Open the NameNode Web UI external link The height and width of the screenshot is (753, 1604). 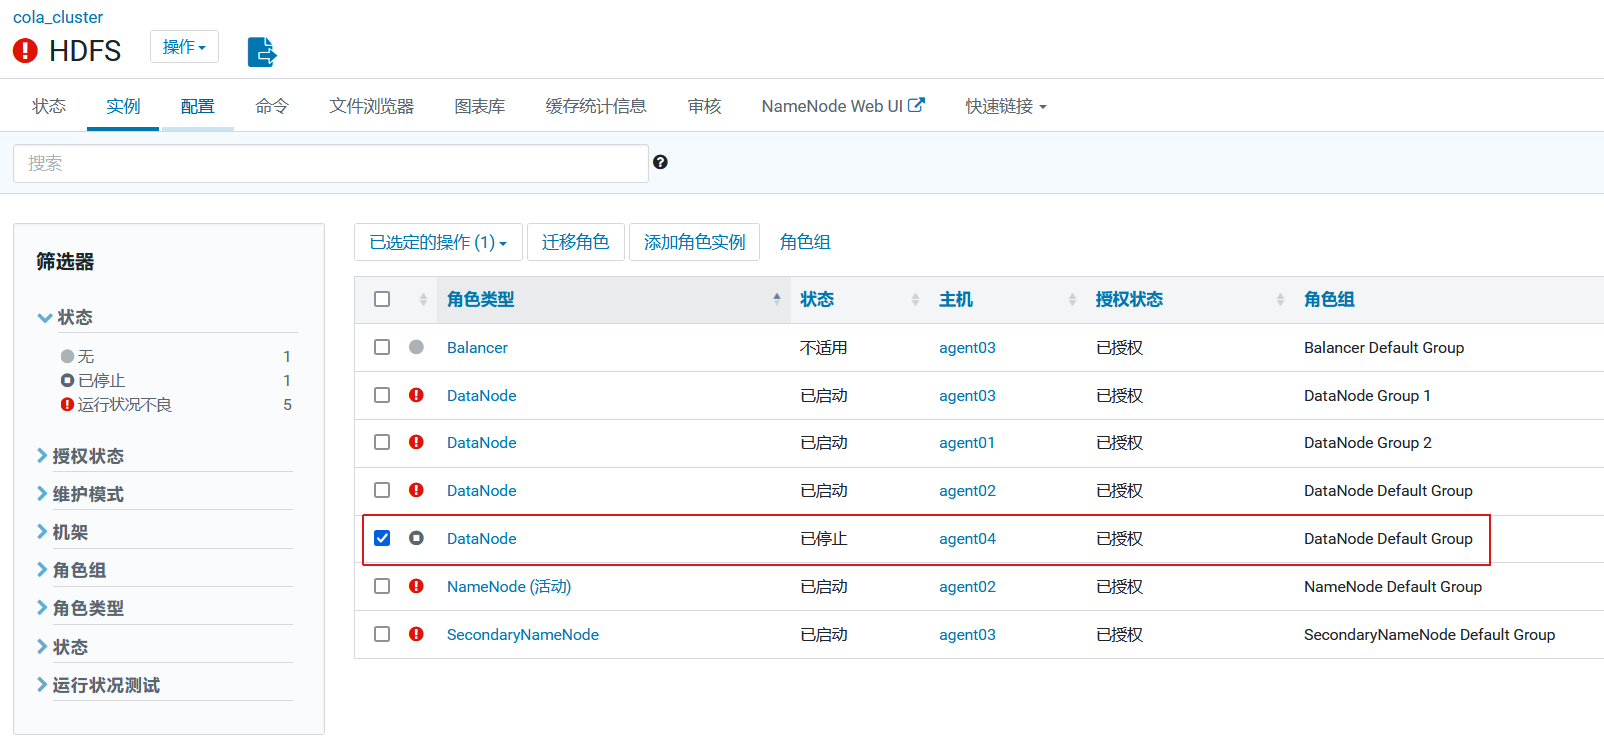(843, 106)
